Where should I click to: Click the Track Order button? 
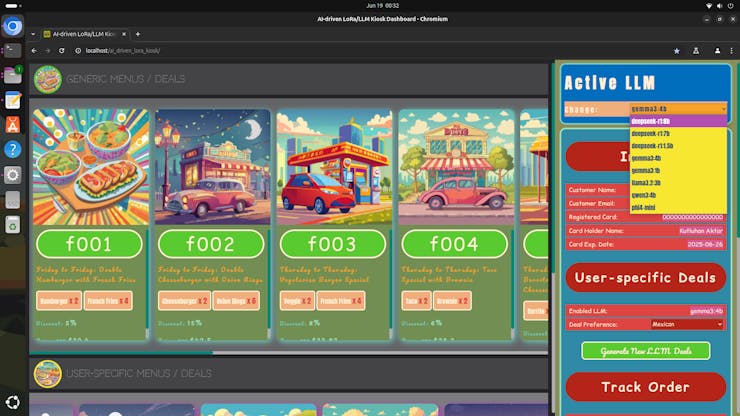point(645,387)
